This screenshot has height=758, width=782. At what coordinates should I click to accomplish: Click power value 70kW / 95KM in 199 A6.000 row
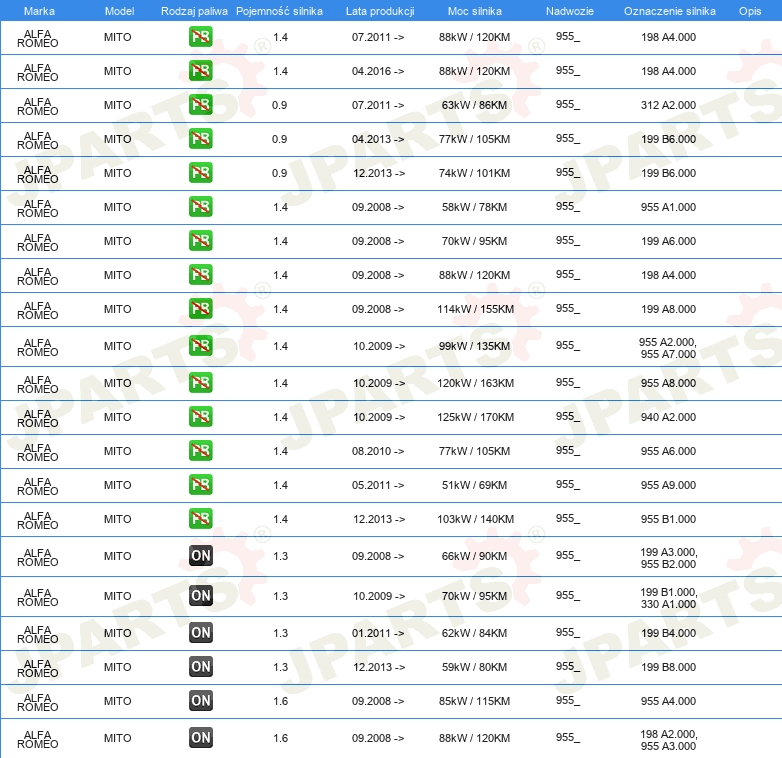coord(474,241)
